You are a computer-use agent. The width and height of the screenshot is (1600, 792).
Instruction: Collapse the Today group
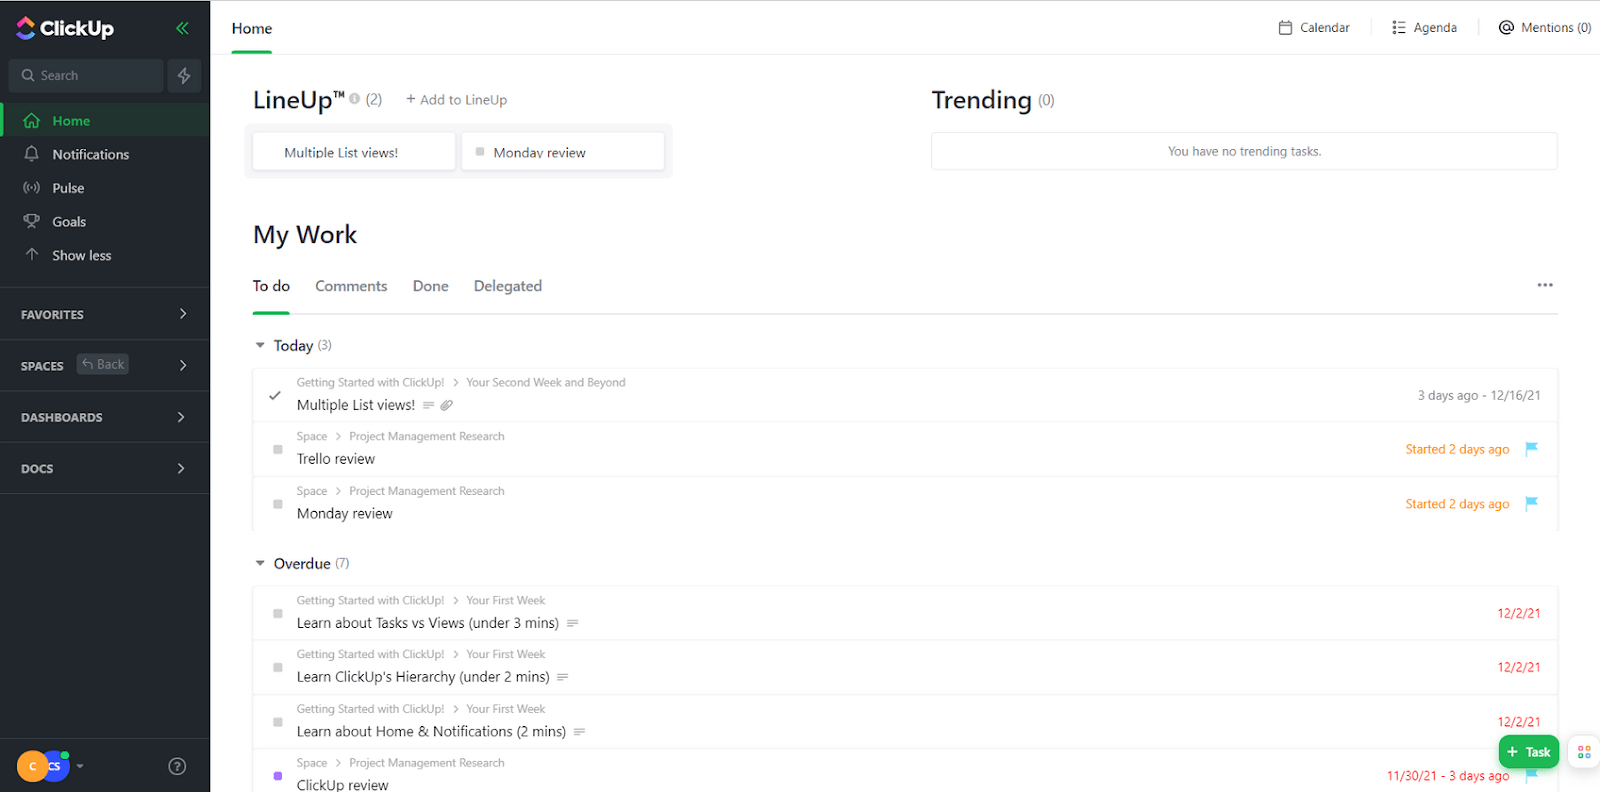click(x=260, y=346)
